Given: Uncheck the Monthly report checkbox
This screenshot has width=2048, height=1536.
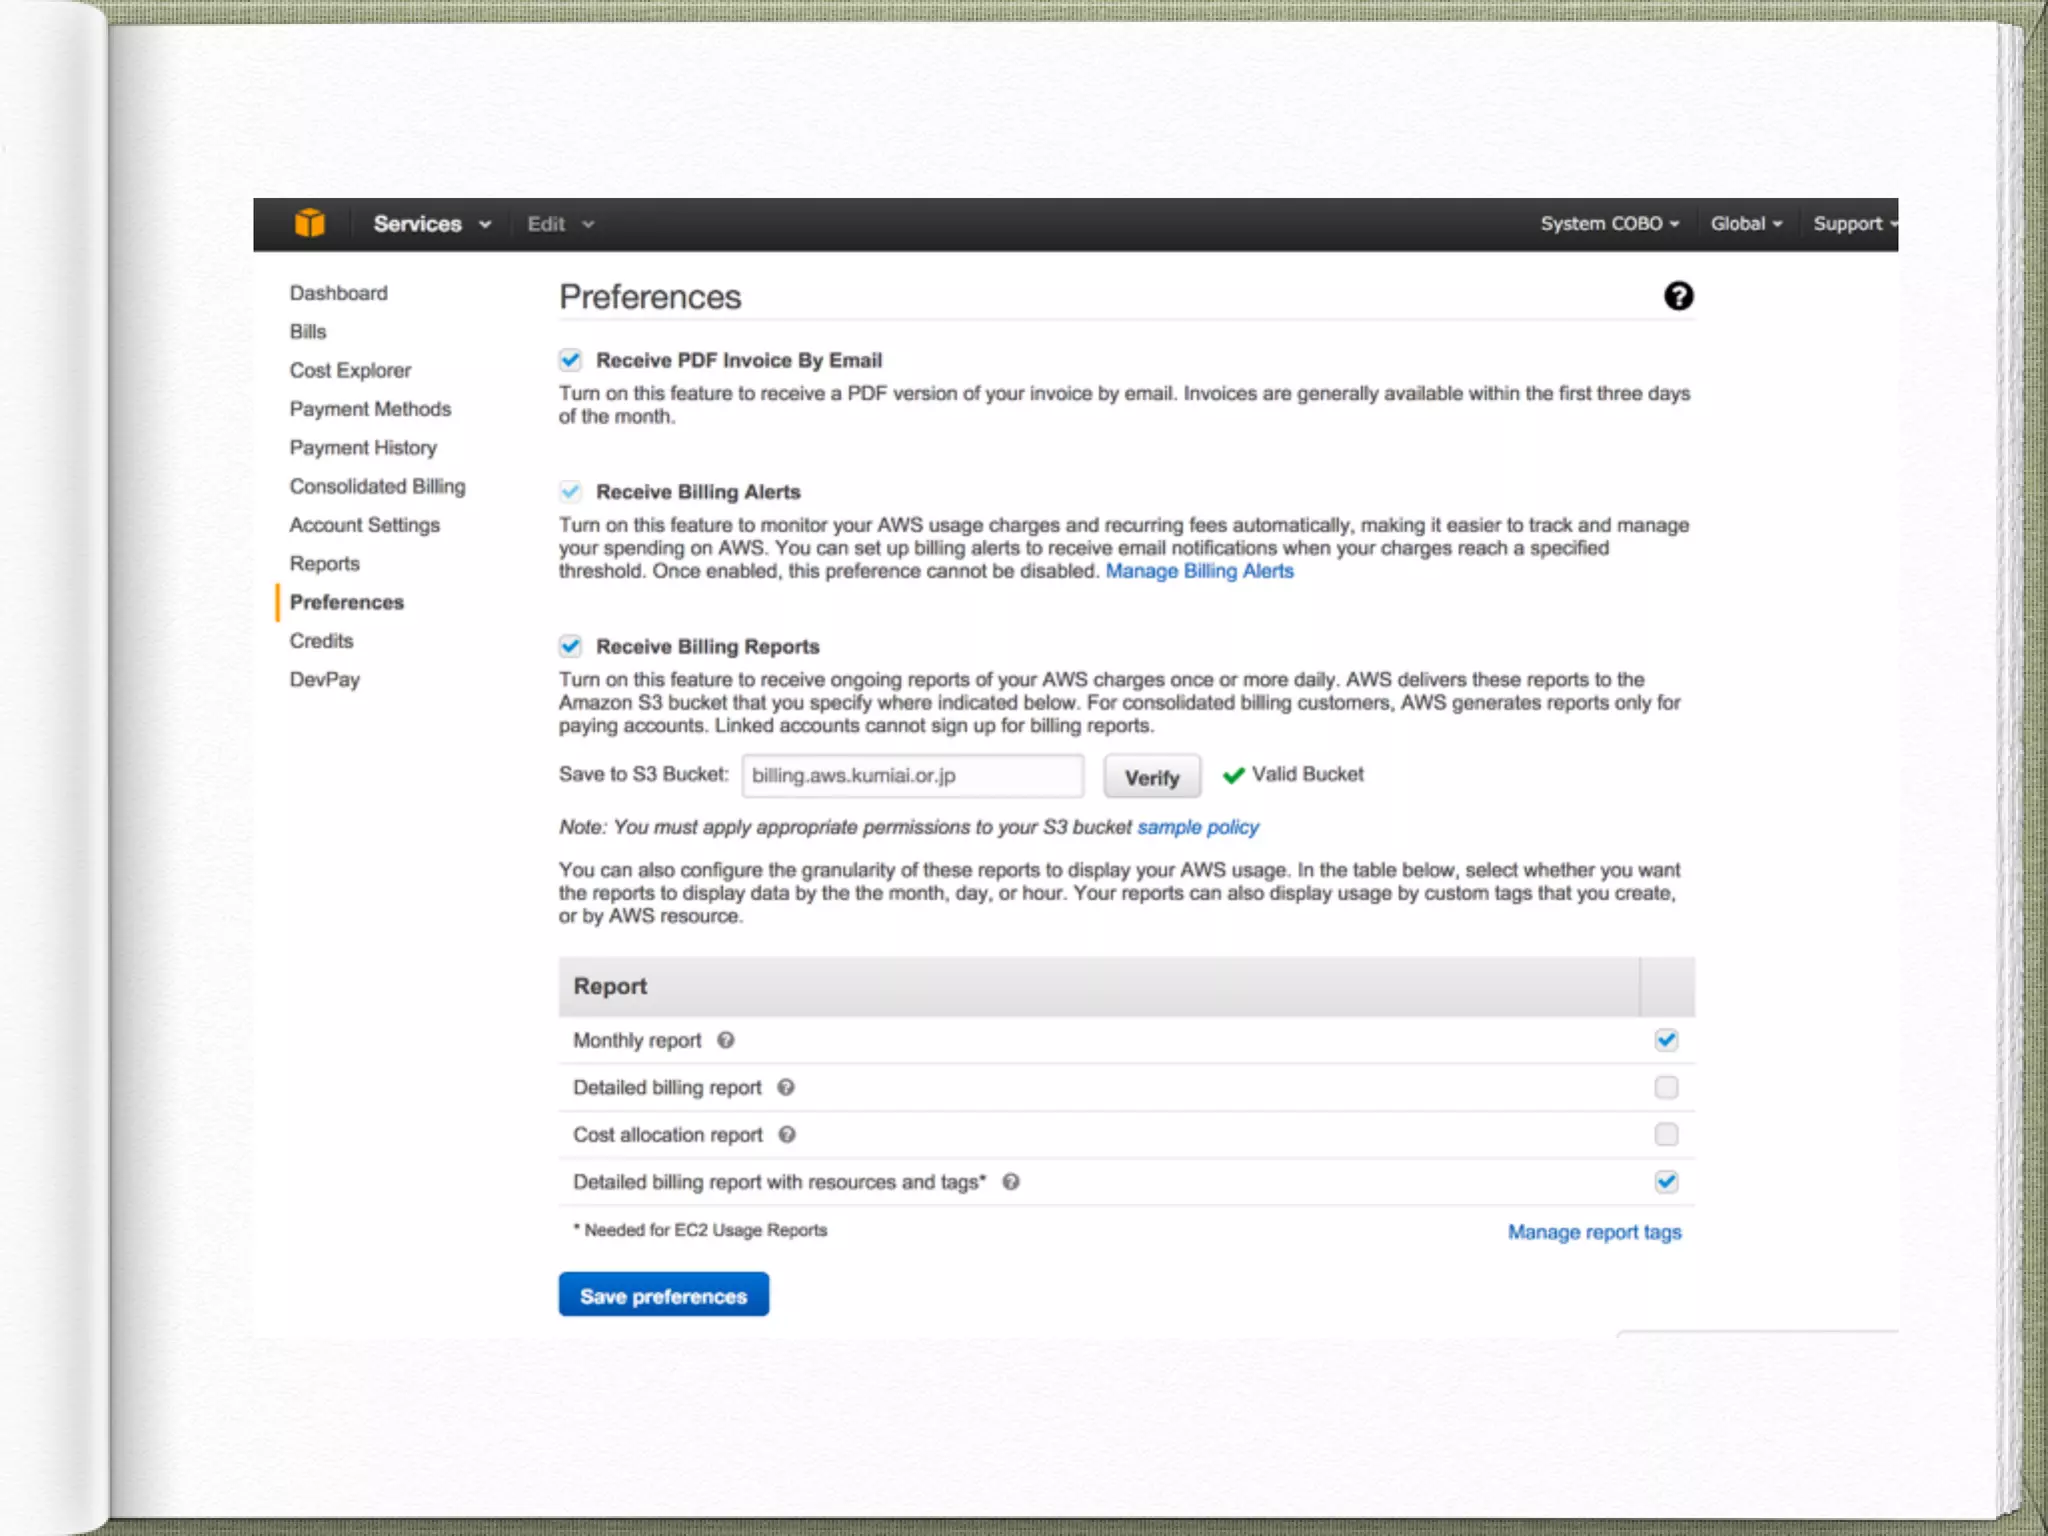Looking at the screenshot, I should tap(1666, 1040).
